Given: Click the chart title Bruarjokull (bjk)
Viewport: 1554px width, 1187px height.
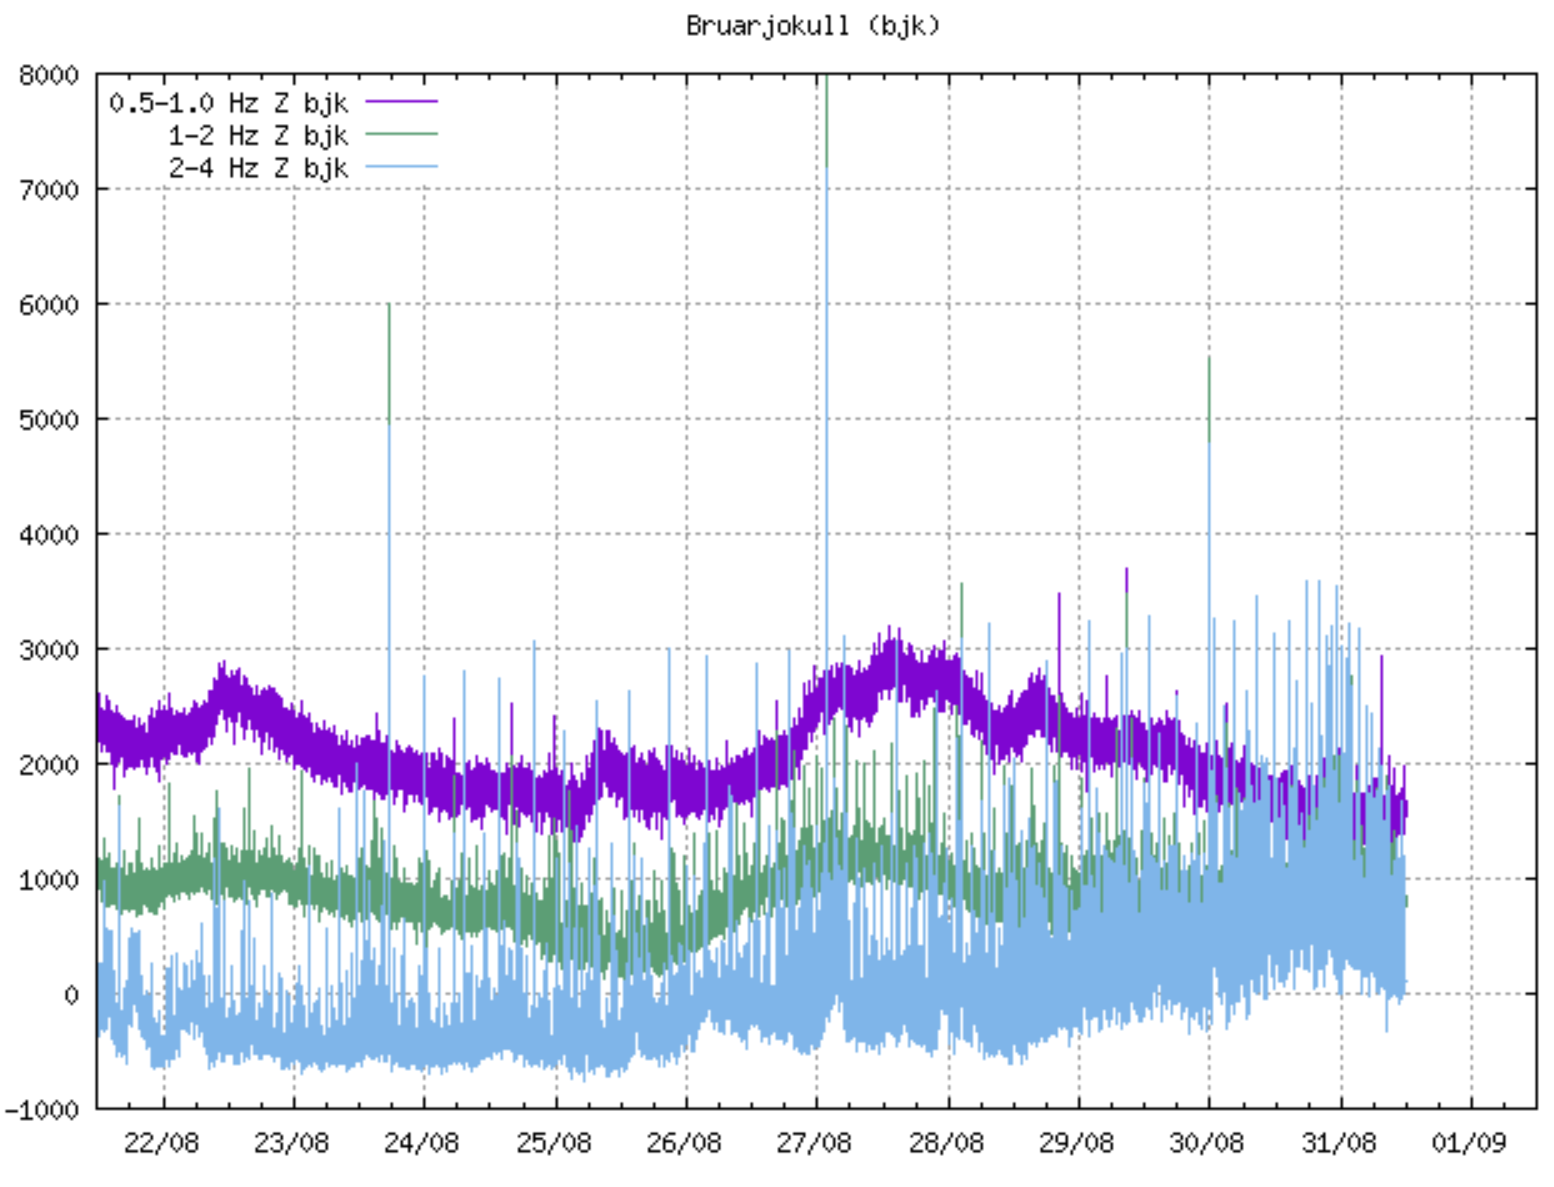Looking at the screenshot, I should point(812,25).
